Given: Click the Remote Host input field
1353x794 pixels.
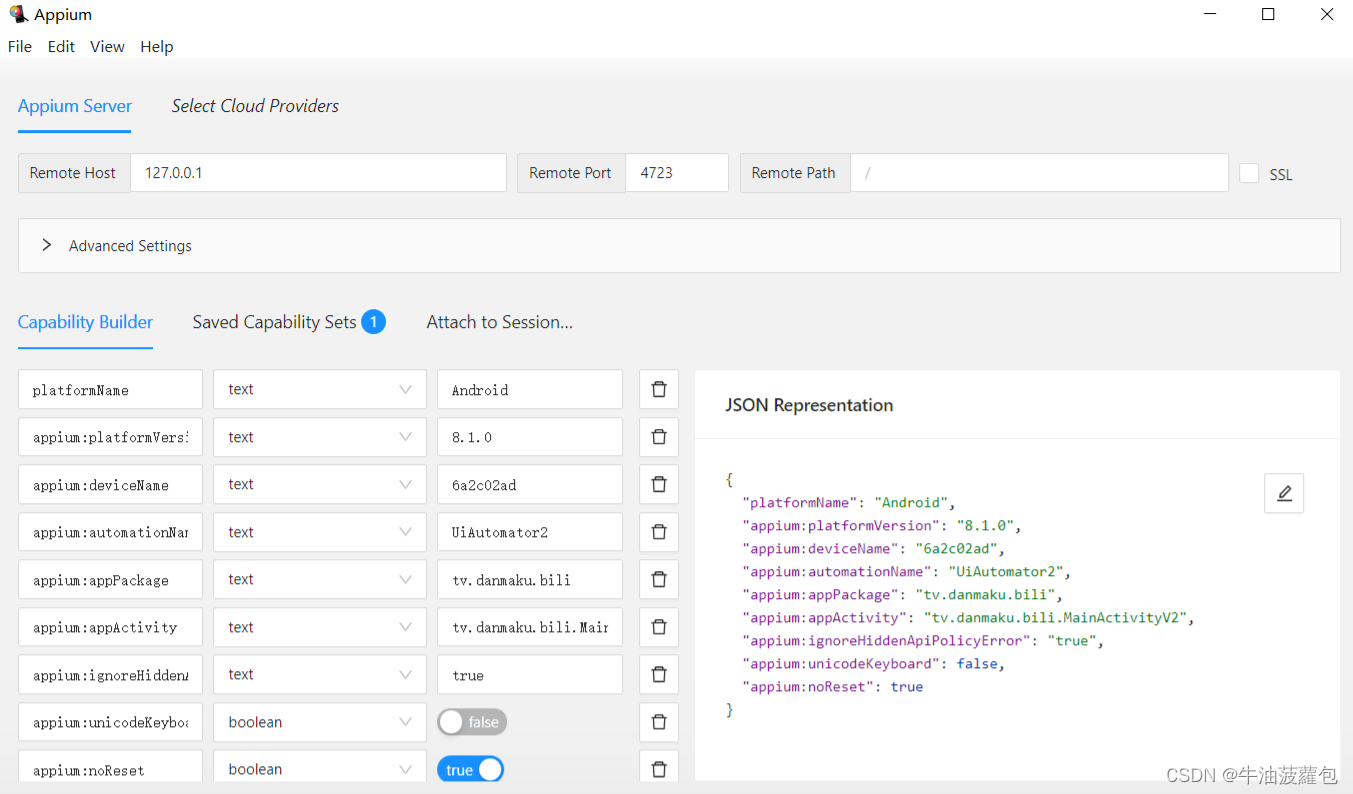Looking at the screenshot, I should click(x=318, y=173).
